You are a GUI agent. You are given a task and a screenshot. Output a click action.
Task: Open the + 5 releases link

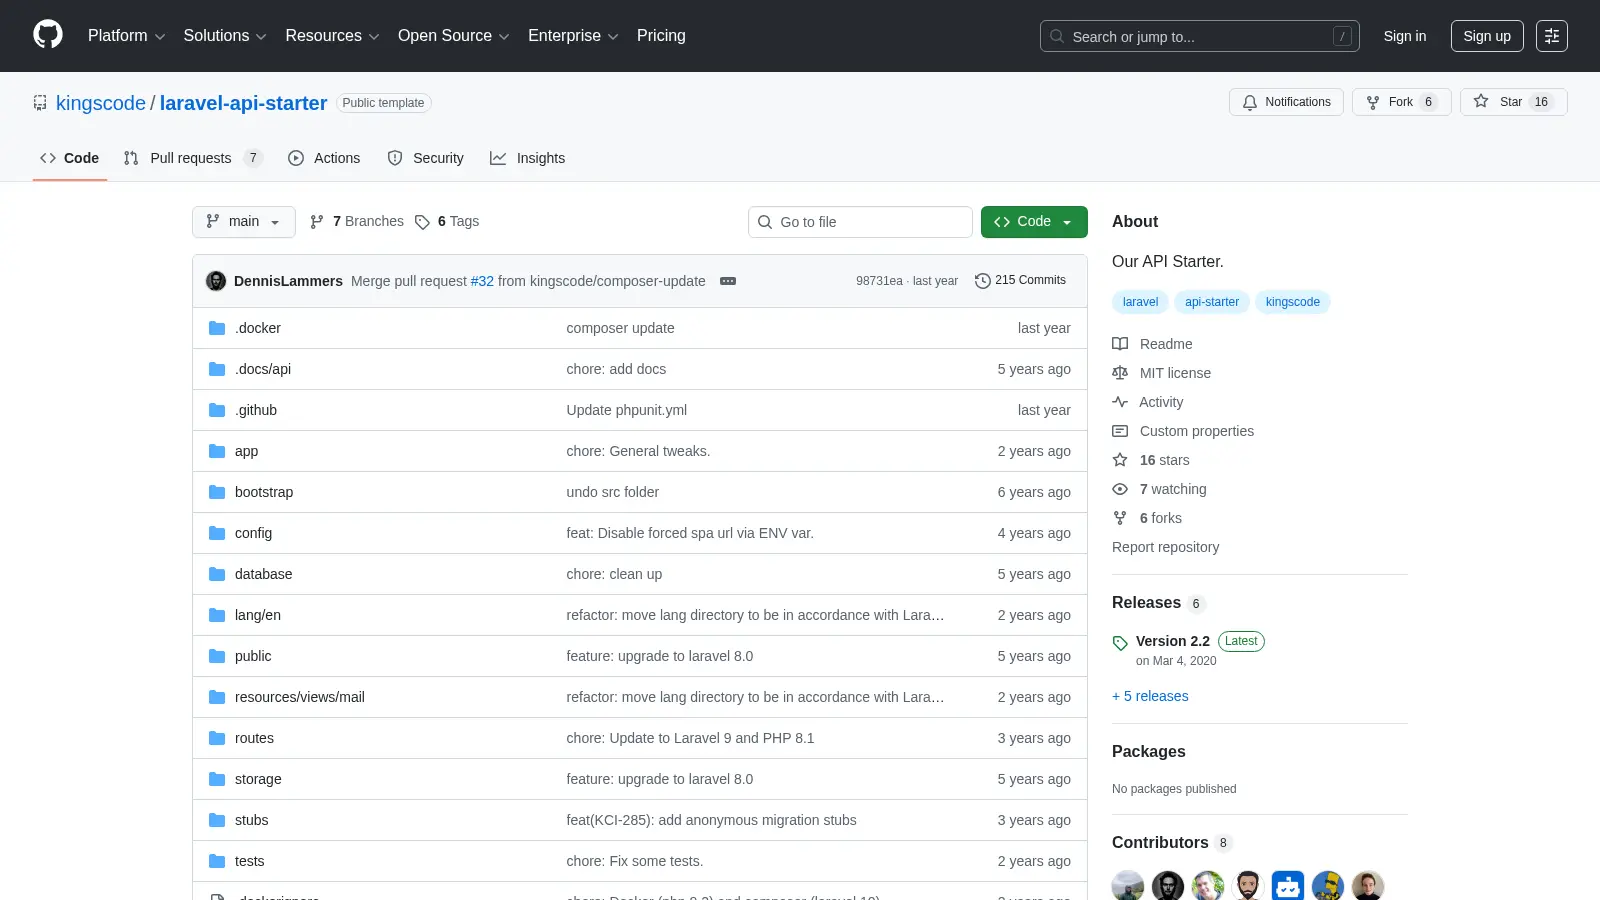1150,696
